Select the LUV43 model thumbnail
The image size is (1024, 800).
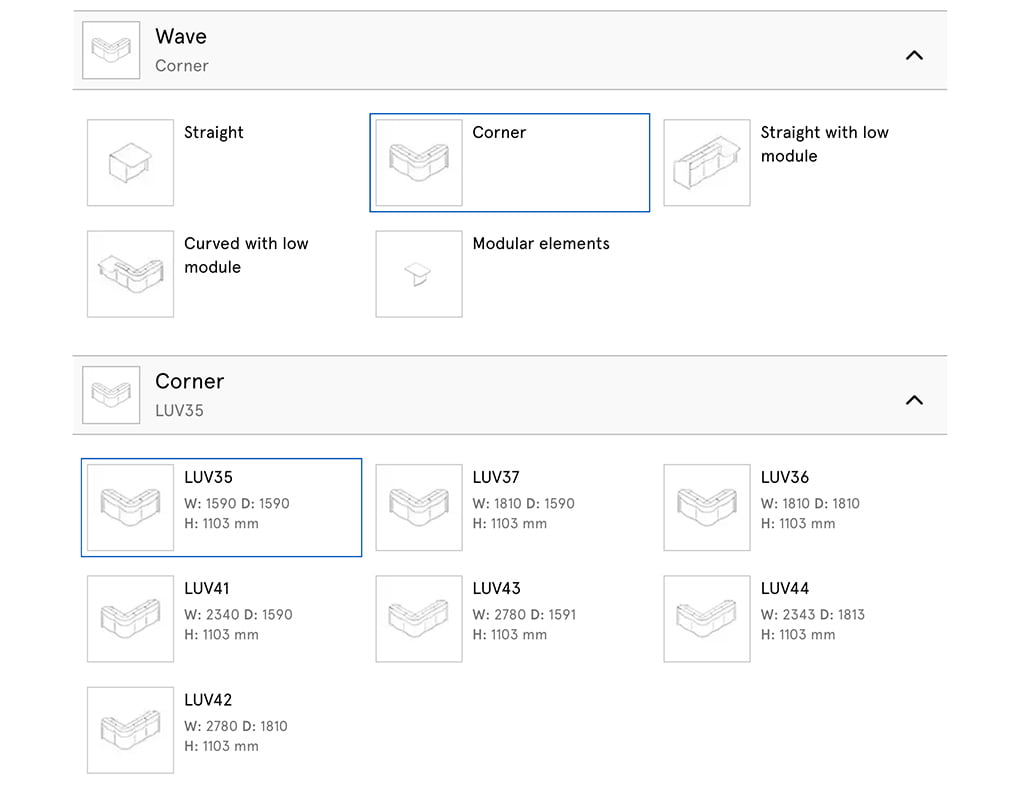(419, 618)
